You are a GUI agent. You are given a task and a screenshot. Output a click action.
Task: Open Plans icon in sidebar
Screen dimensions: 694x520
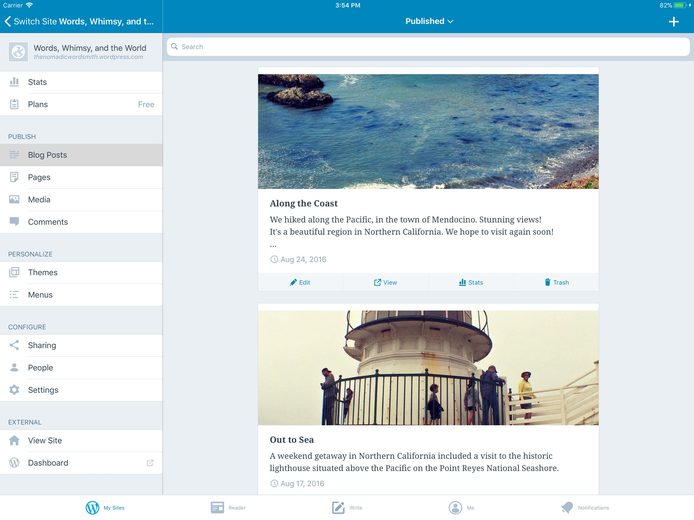pyautogui.click(x=14, y=104)
